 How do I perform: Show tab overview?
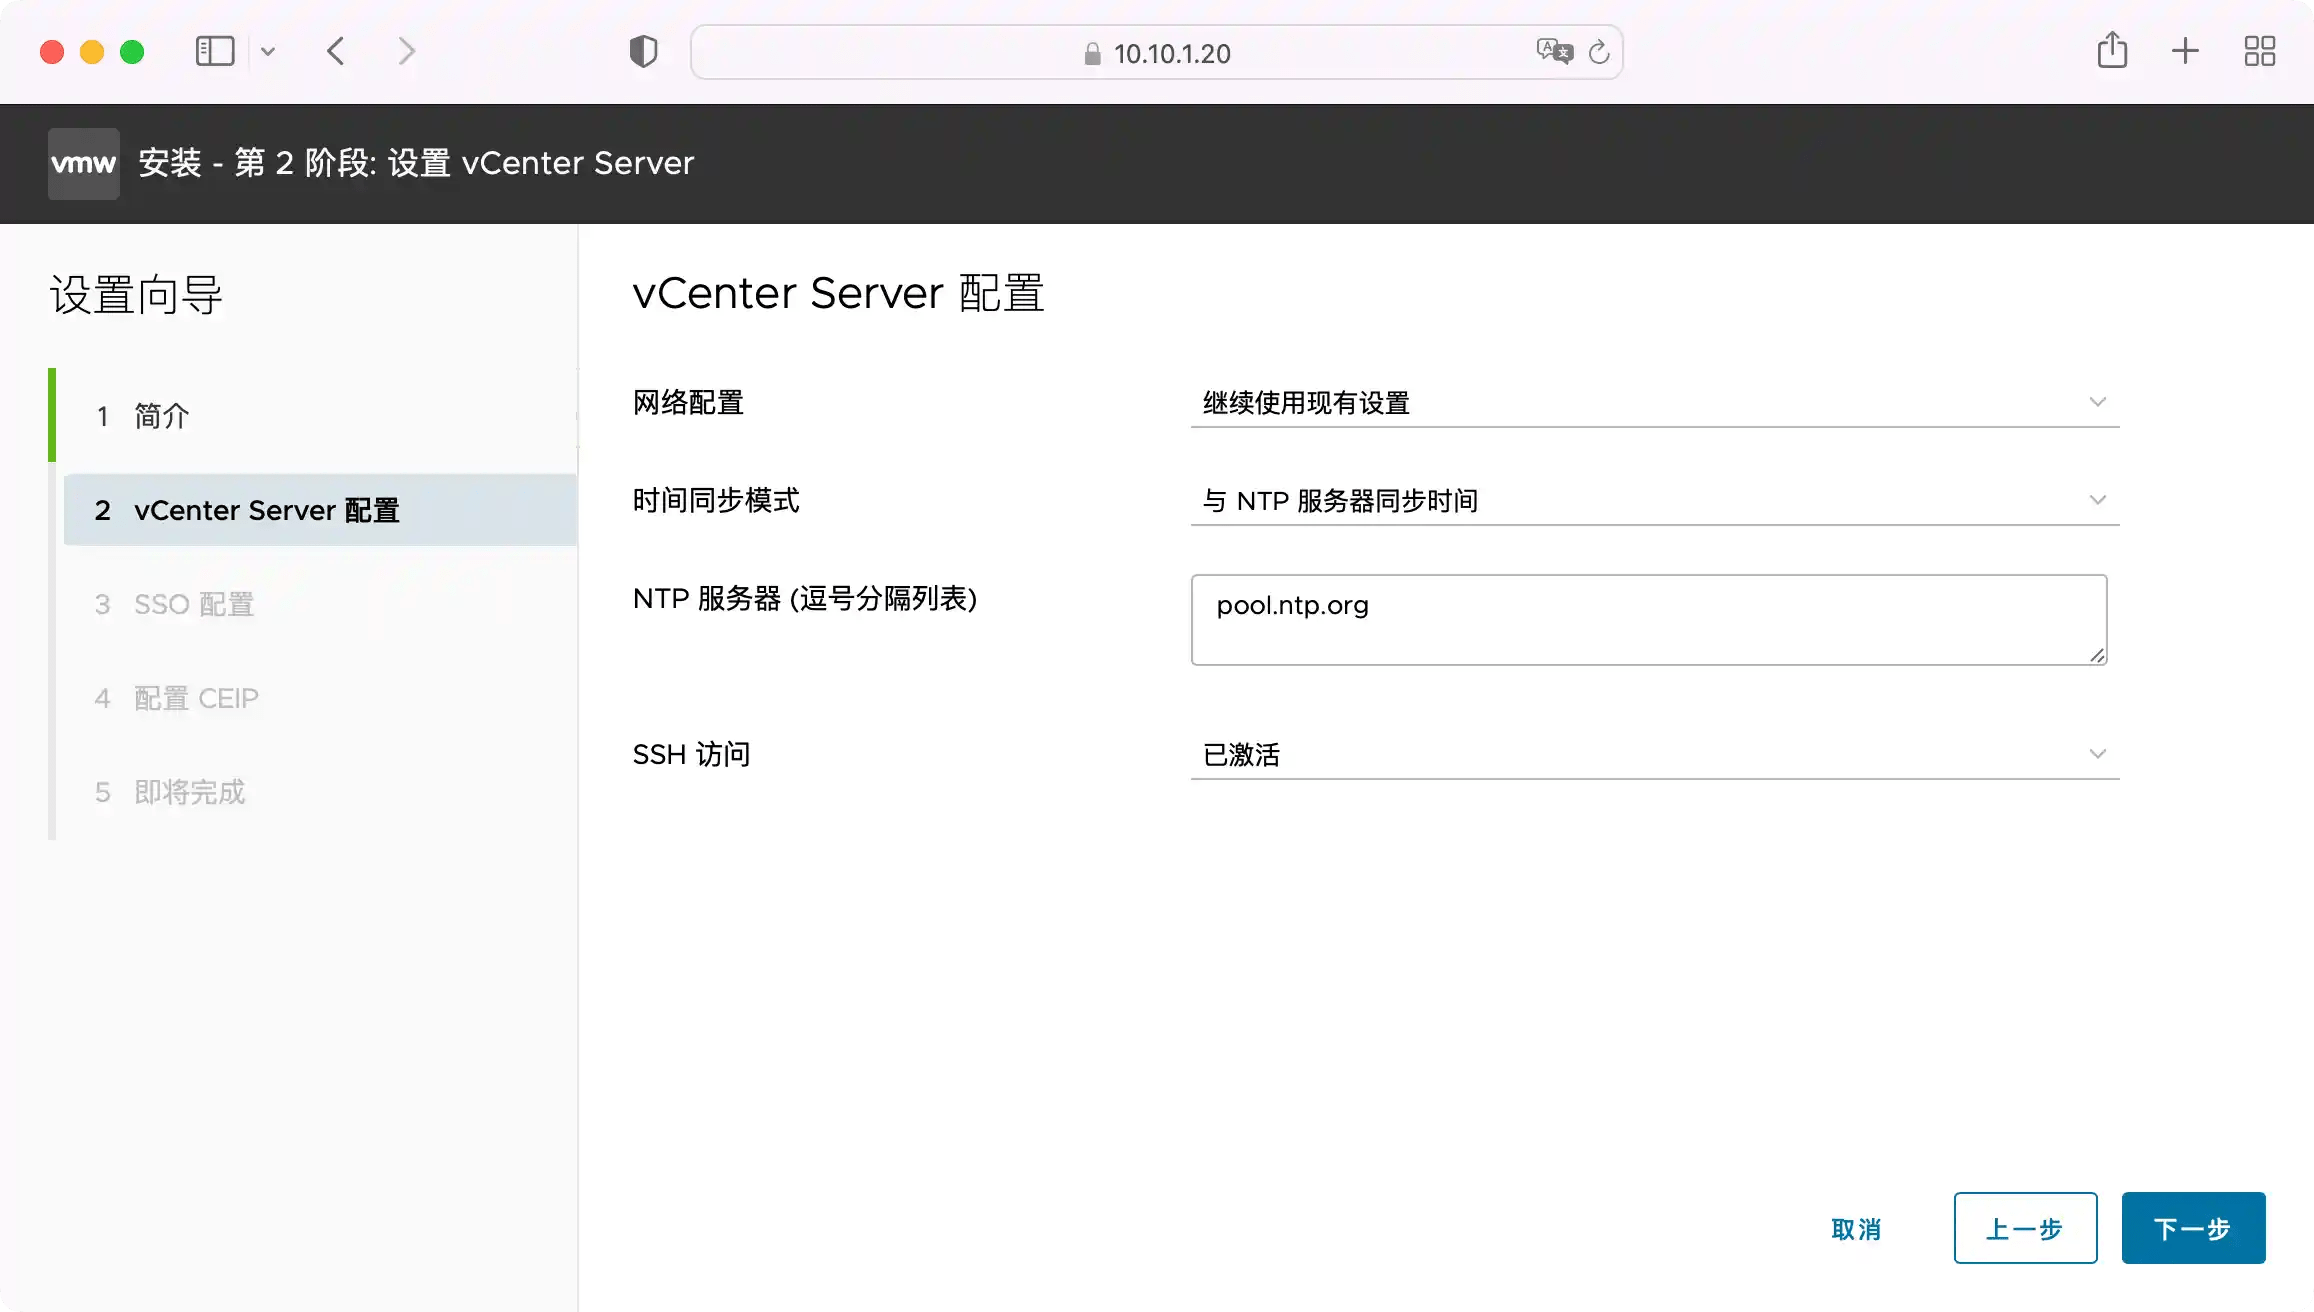[x=2258, y=50]
